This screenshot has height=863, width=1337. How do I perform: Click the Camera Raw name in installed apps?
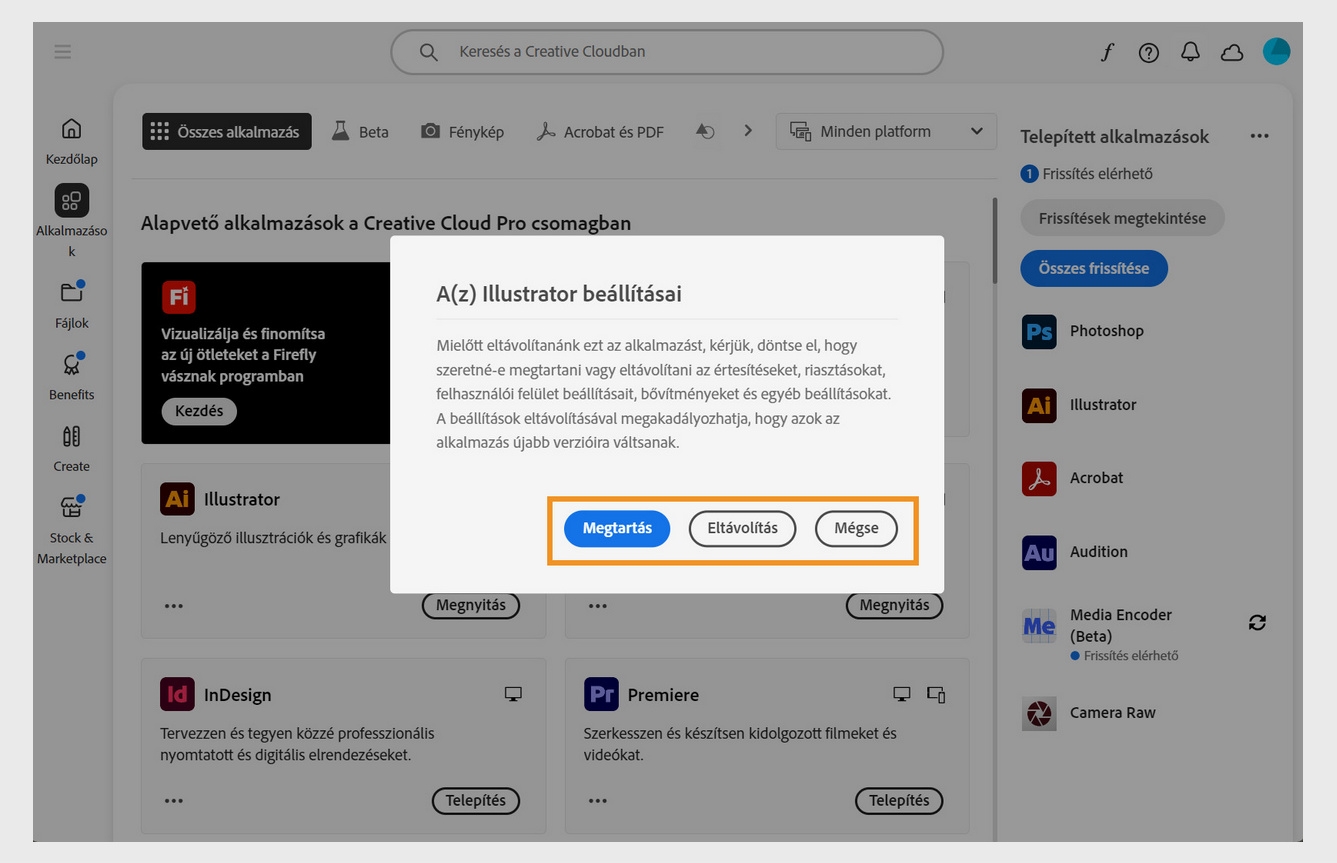click(x=1113, y=713)
